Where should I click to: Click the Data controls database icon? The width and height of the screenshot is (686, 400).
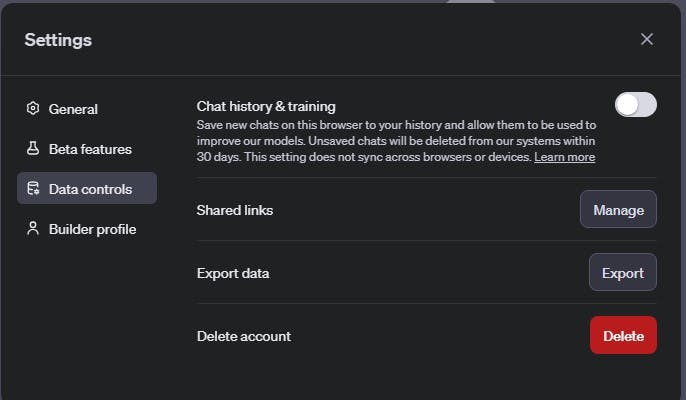[33, 189]
